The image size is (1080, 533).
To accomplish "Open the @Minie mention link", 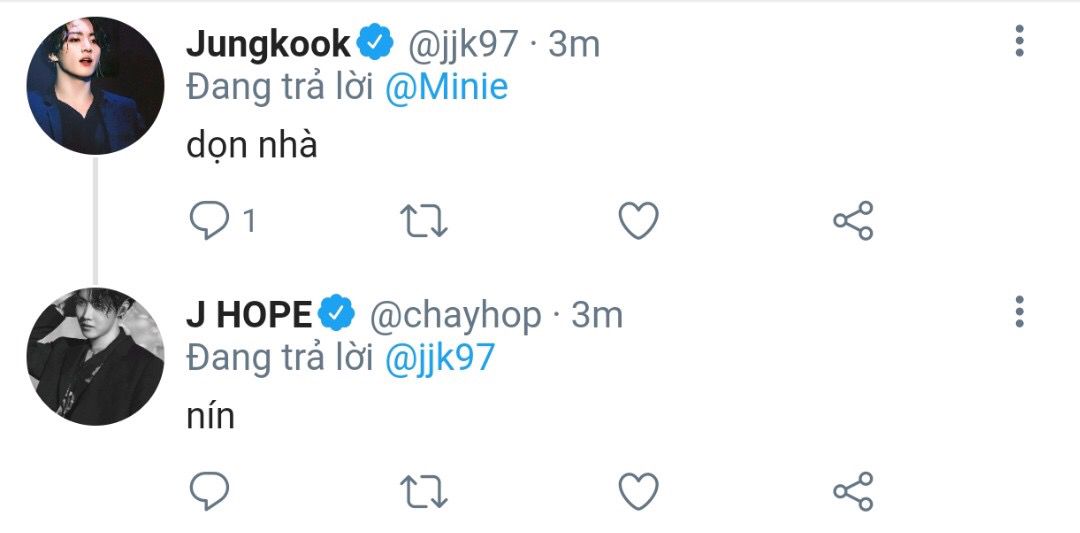I will click(446, 87).
